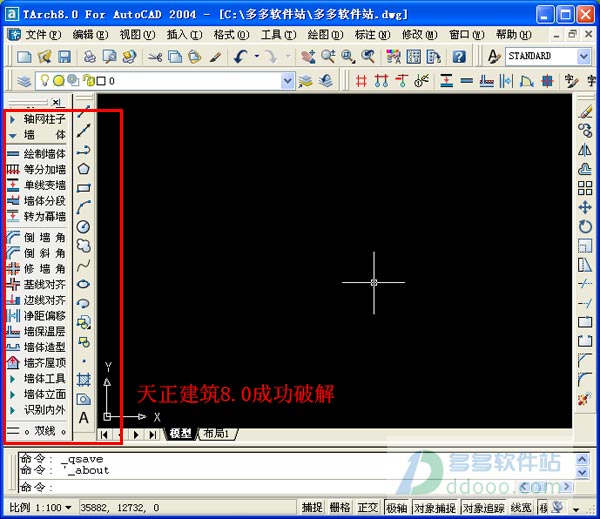Toggle the layer lock icon
This screenshot has width=600, height=519.
tap(89, 81)
